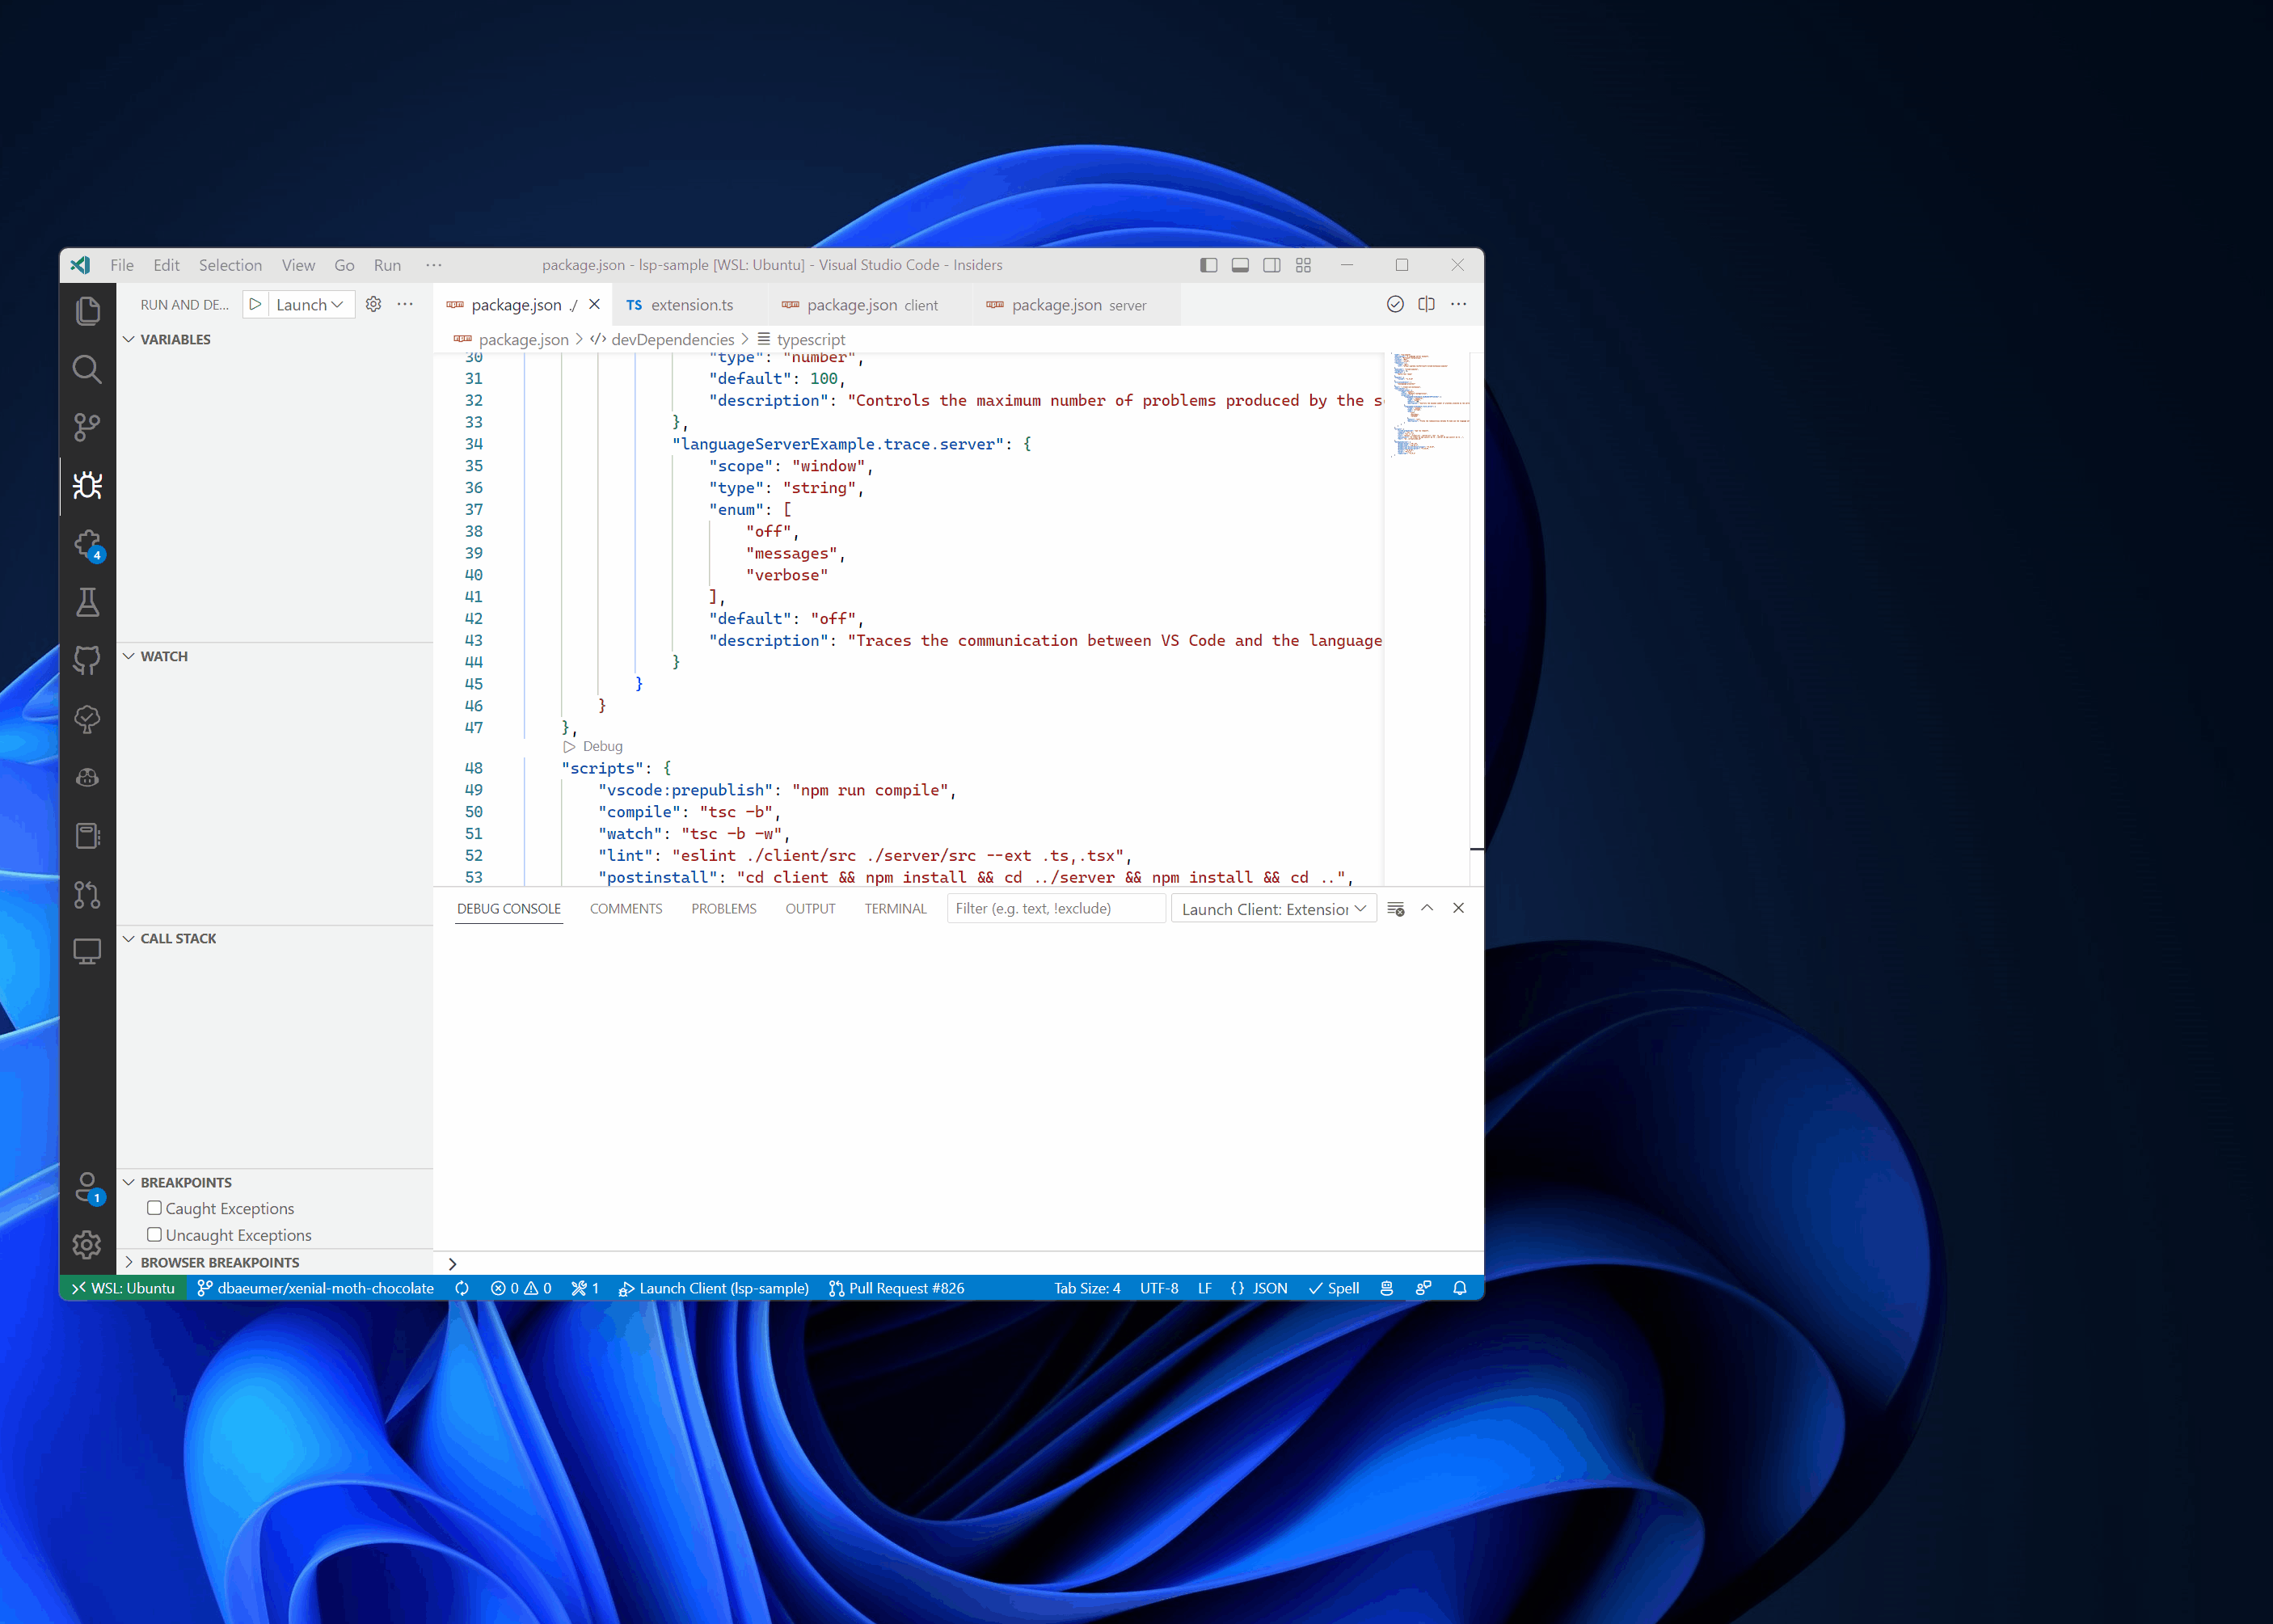
Task: Click the Synchronize Changes status icon
Action: (x=462, y=1288)
